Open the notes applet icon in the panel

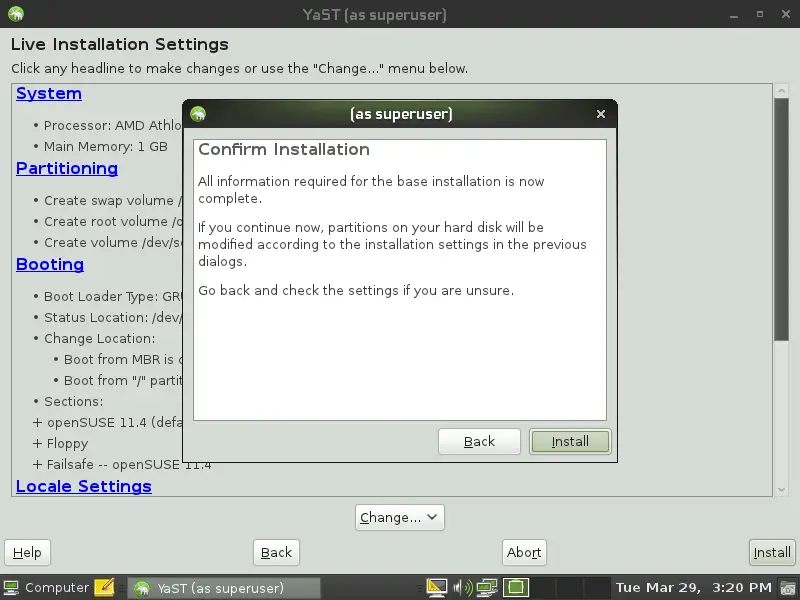point(104,588)
